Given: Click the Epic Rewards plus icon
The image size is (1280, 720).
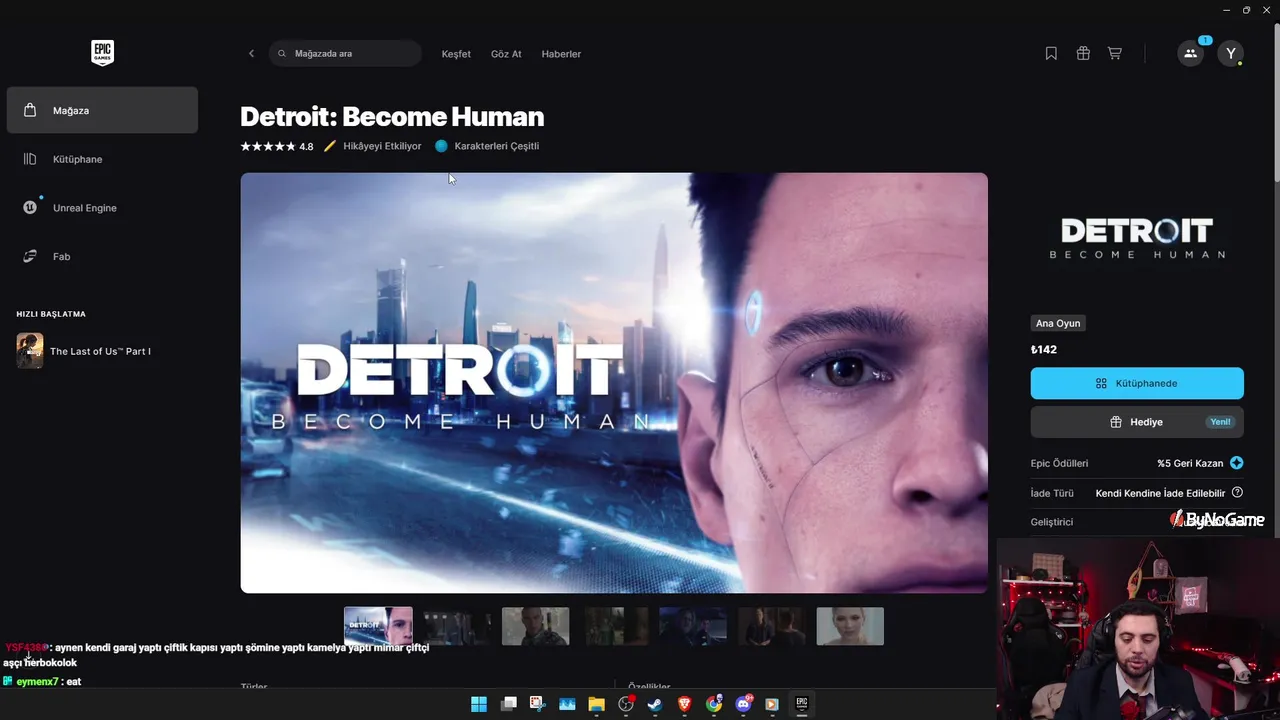Looking at the screenshot, I should pyautogui.click(x=1237, y=463).
